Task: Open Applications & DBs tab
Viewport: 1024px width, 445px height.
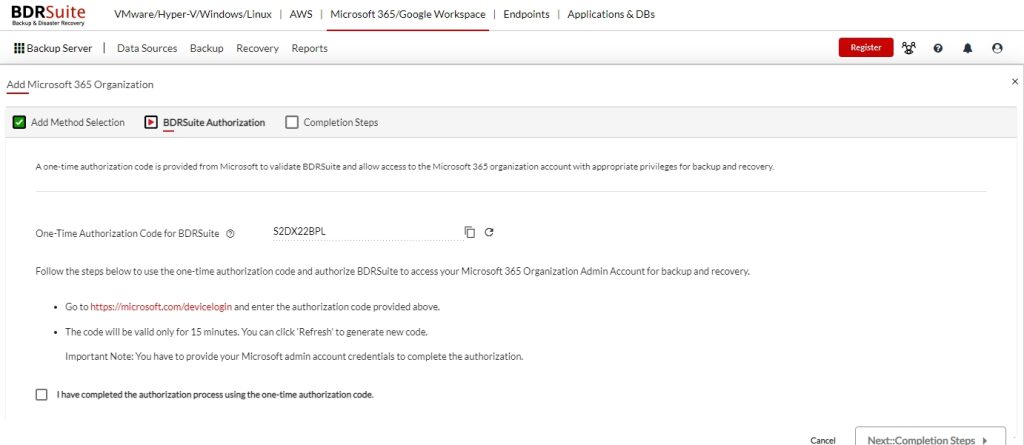Action: coord(611,14)
